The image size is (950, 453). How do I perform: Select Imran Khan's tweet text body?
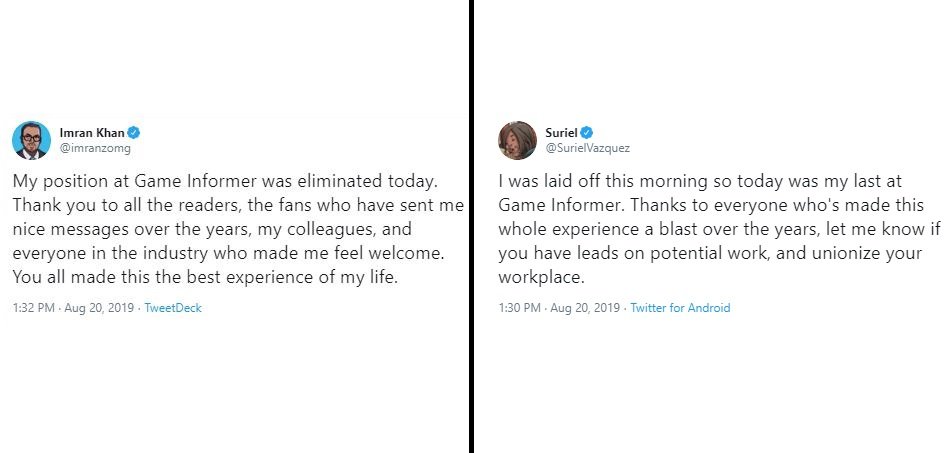pos(238,230)
